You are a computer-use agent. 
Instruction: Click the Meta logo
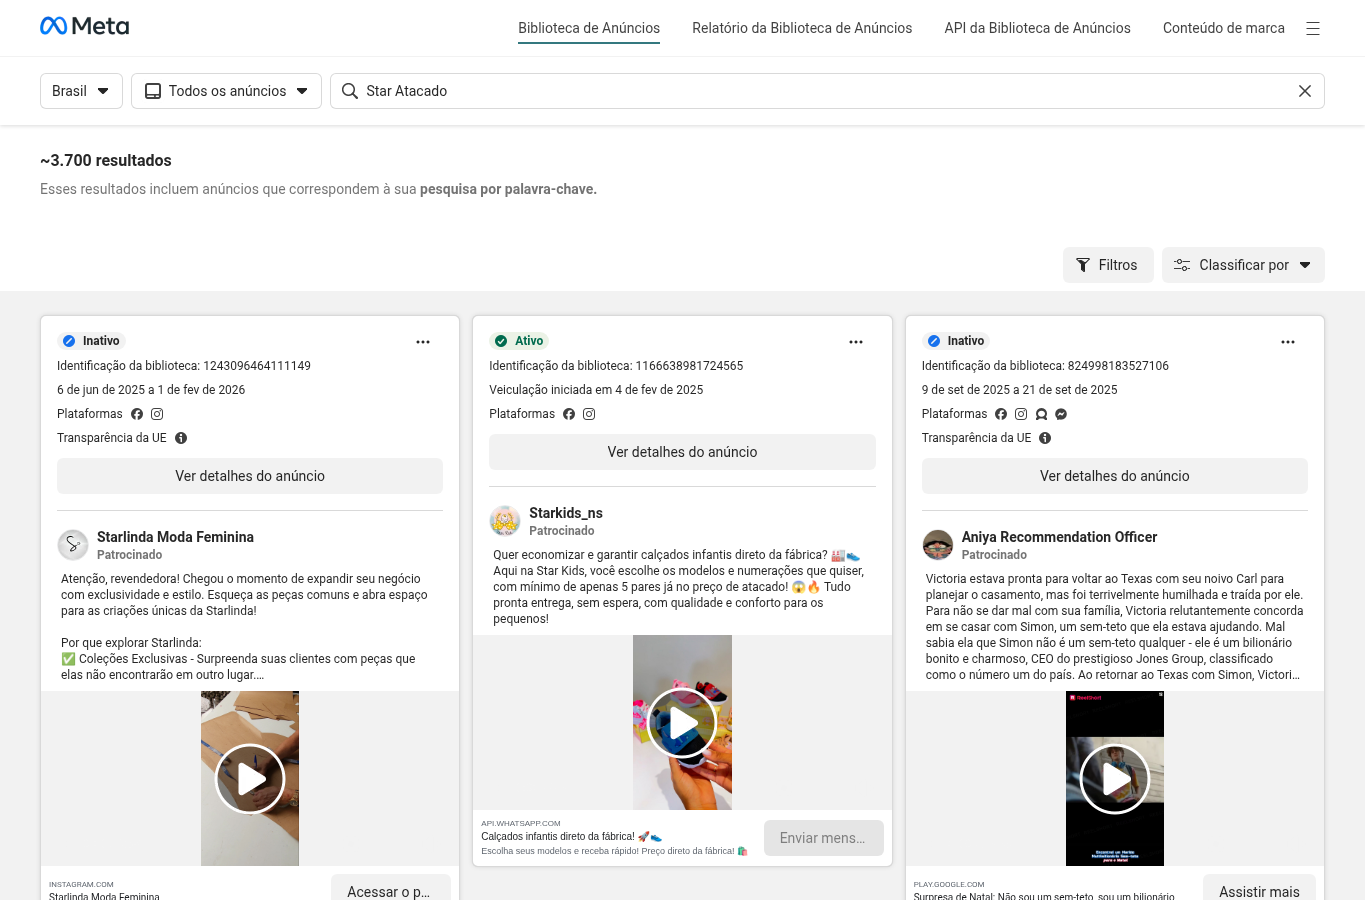click(x=84, y=26)
